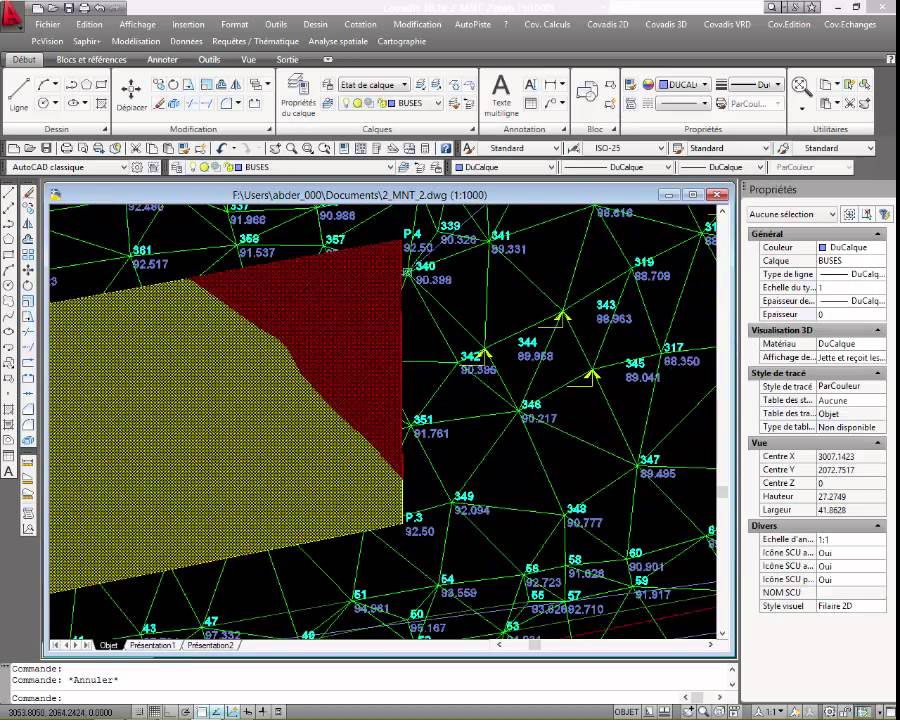Toggle BUSES layer light bulb in ribbon
This screenshot has width=900, height=720.
(x=346, y=103)
